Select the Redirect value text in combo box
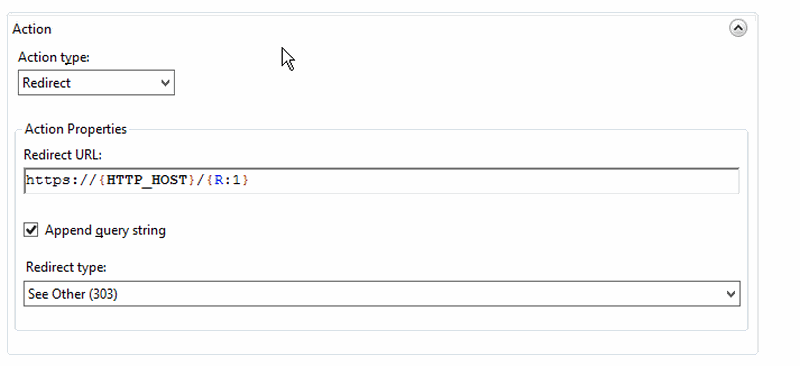The image size is (800, 366). [46, 83]
